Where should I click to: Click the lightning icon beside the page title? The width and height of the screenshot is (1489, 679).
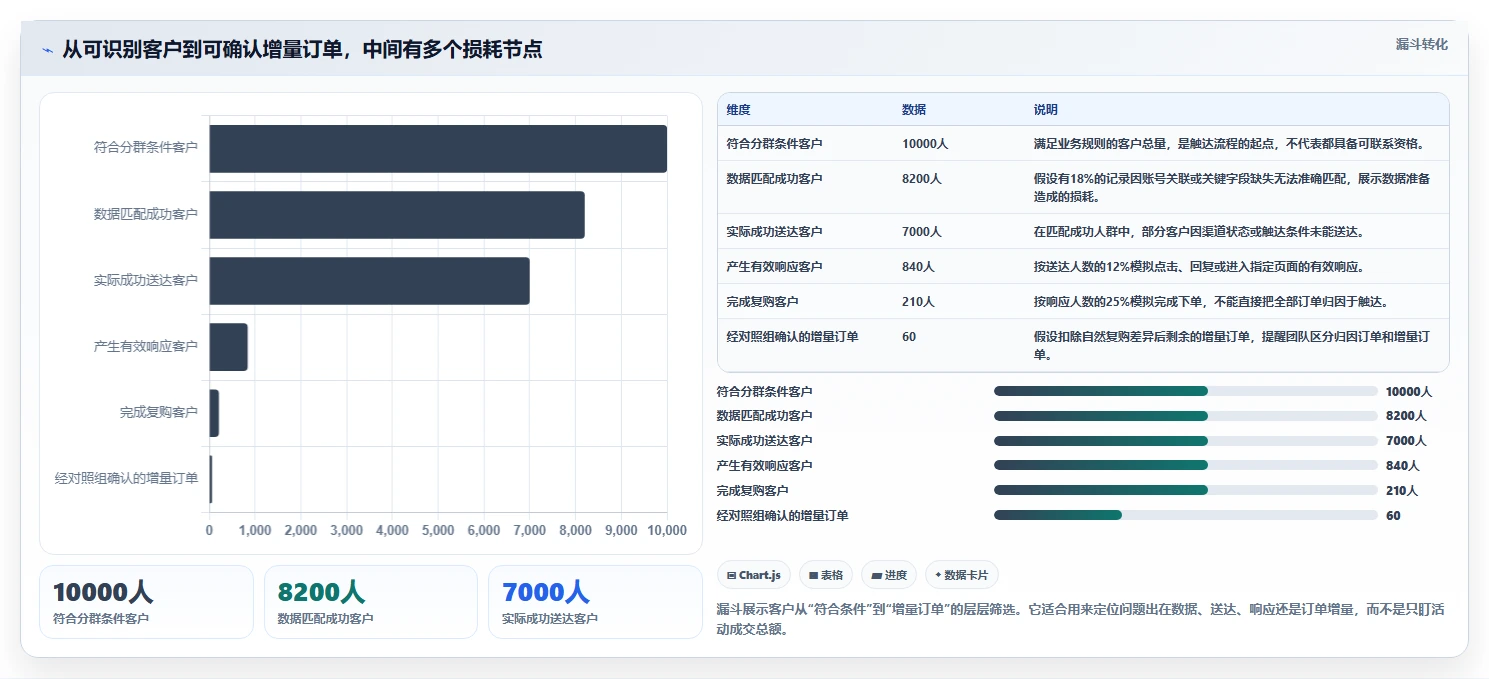(x=47, y=50)
